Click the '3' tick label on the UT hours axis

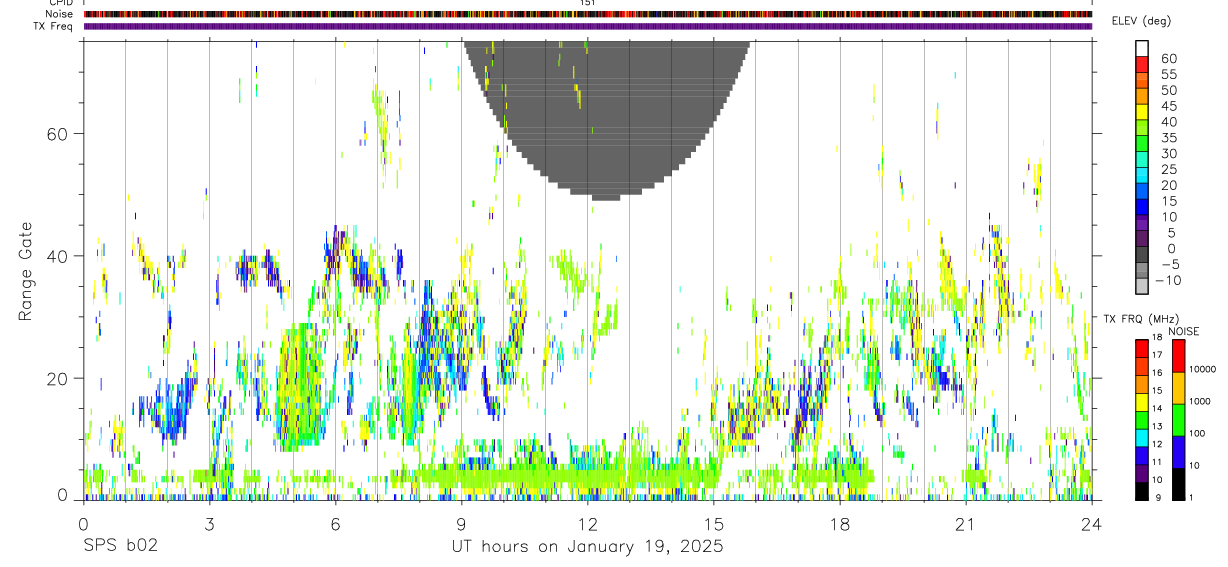click(209, 524)
